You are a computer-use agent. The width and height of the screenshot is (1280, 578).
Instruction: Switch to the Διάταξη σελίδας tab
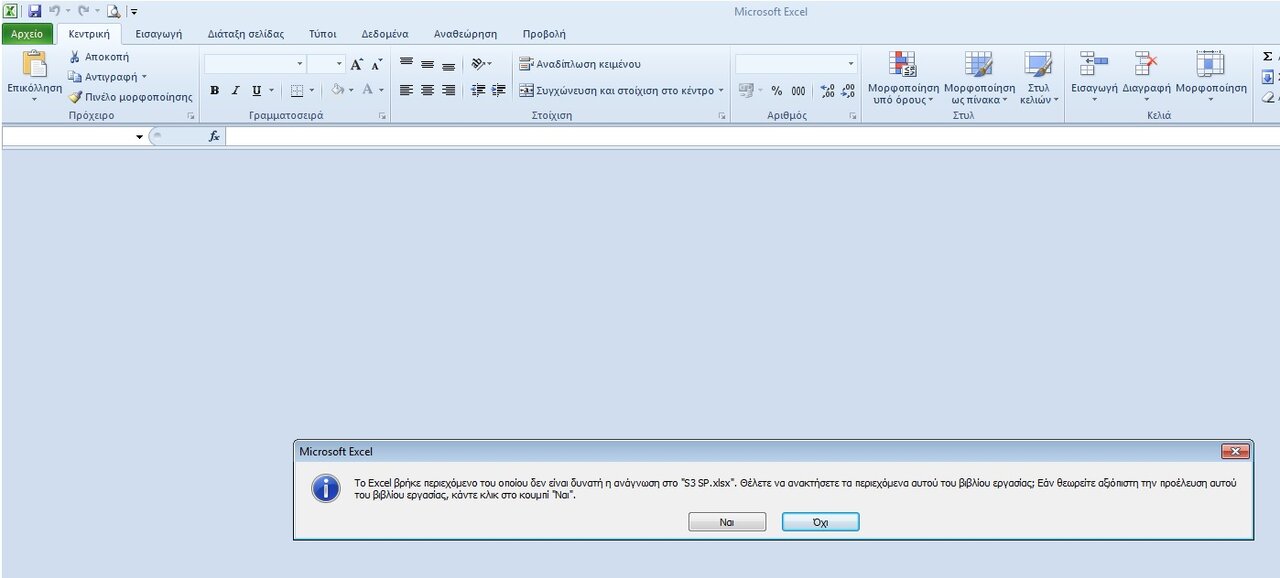point(246,34)
